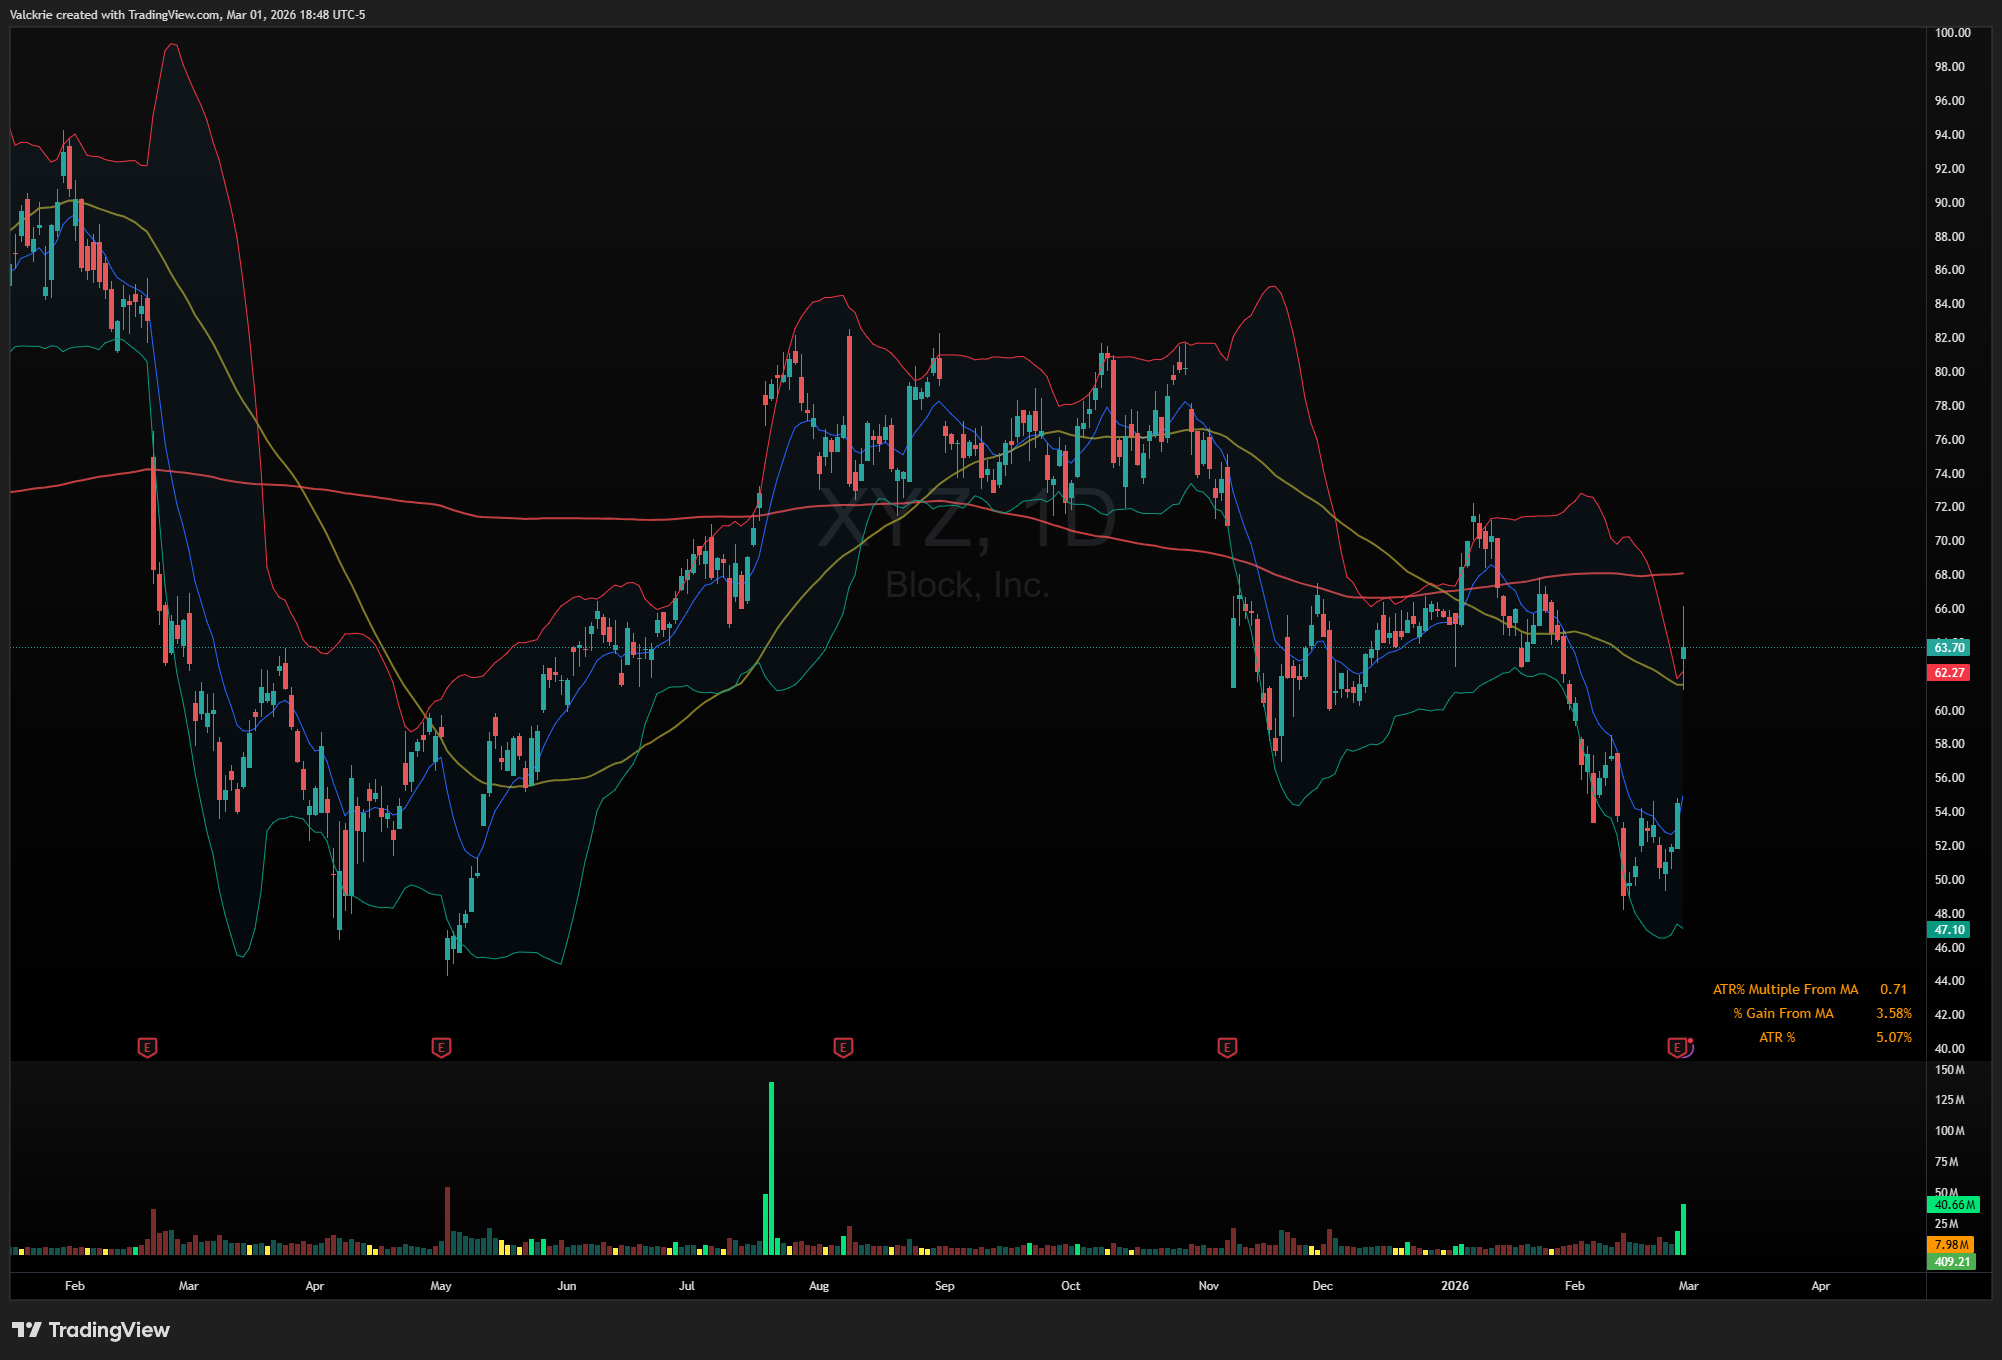This screenshot has width=2002, height=1360.
Task: Click the 40.66M volume label
Action: click(x=1953, y=1205)
